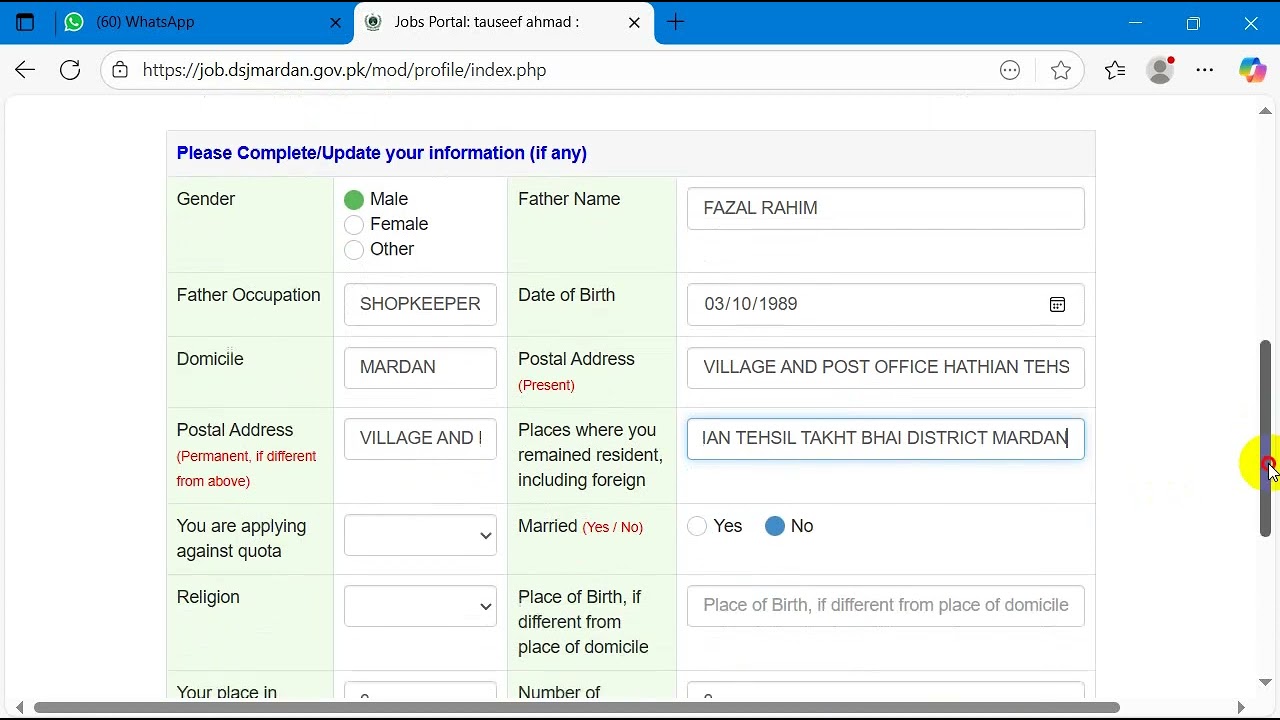Viewport: 1280px width, 720px height.
Task: Switch to the WhatsApp tab
Action: pos(202,22)
